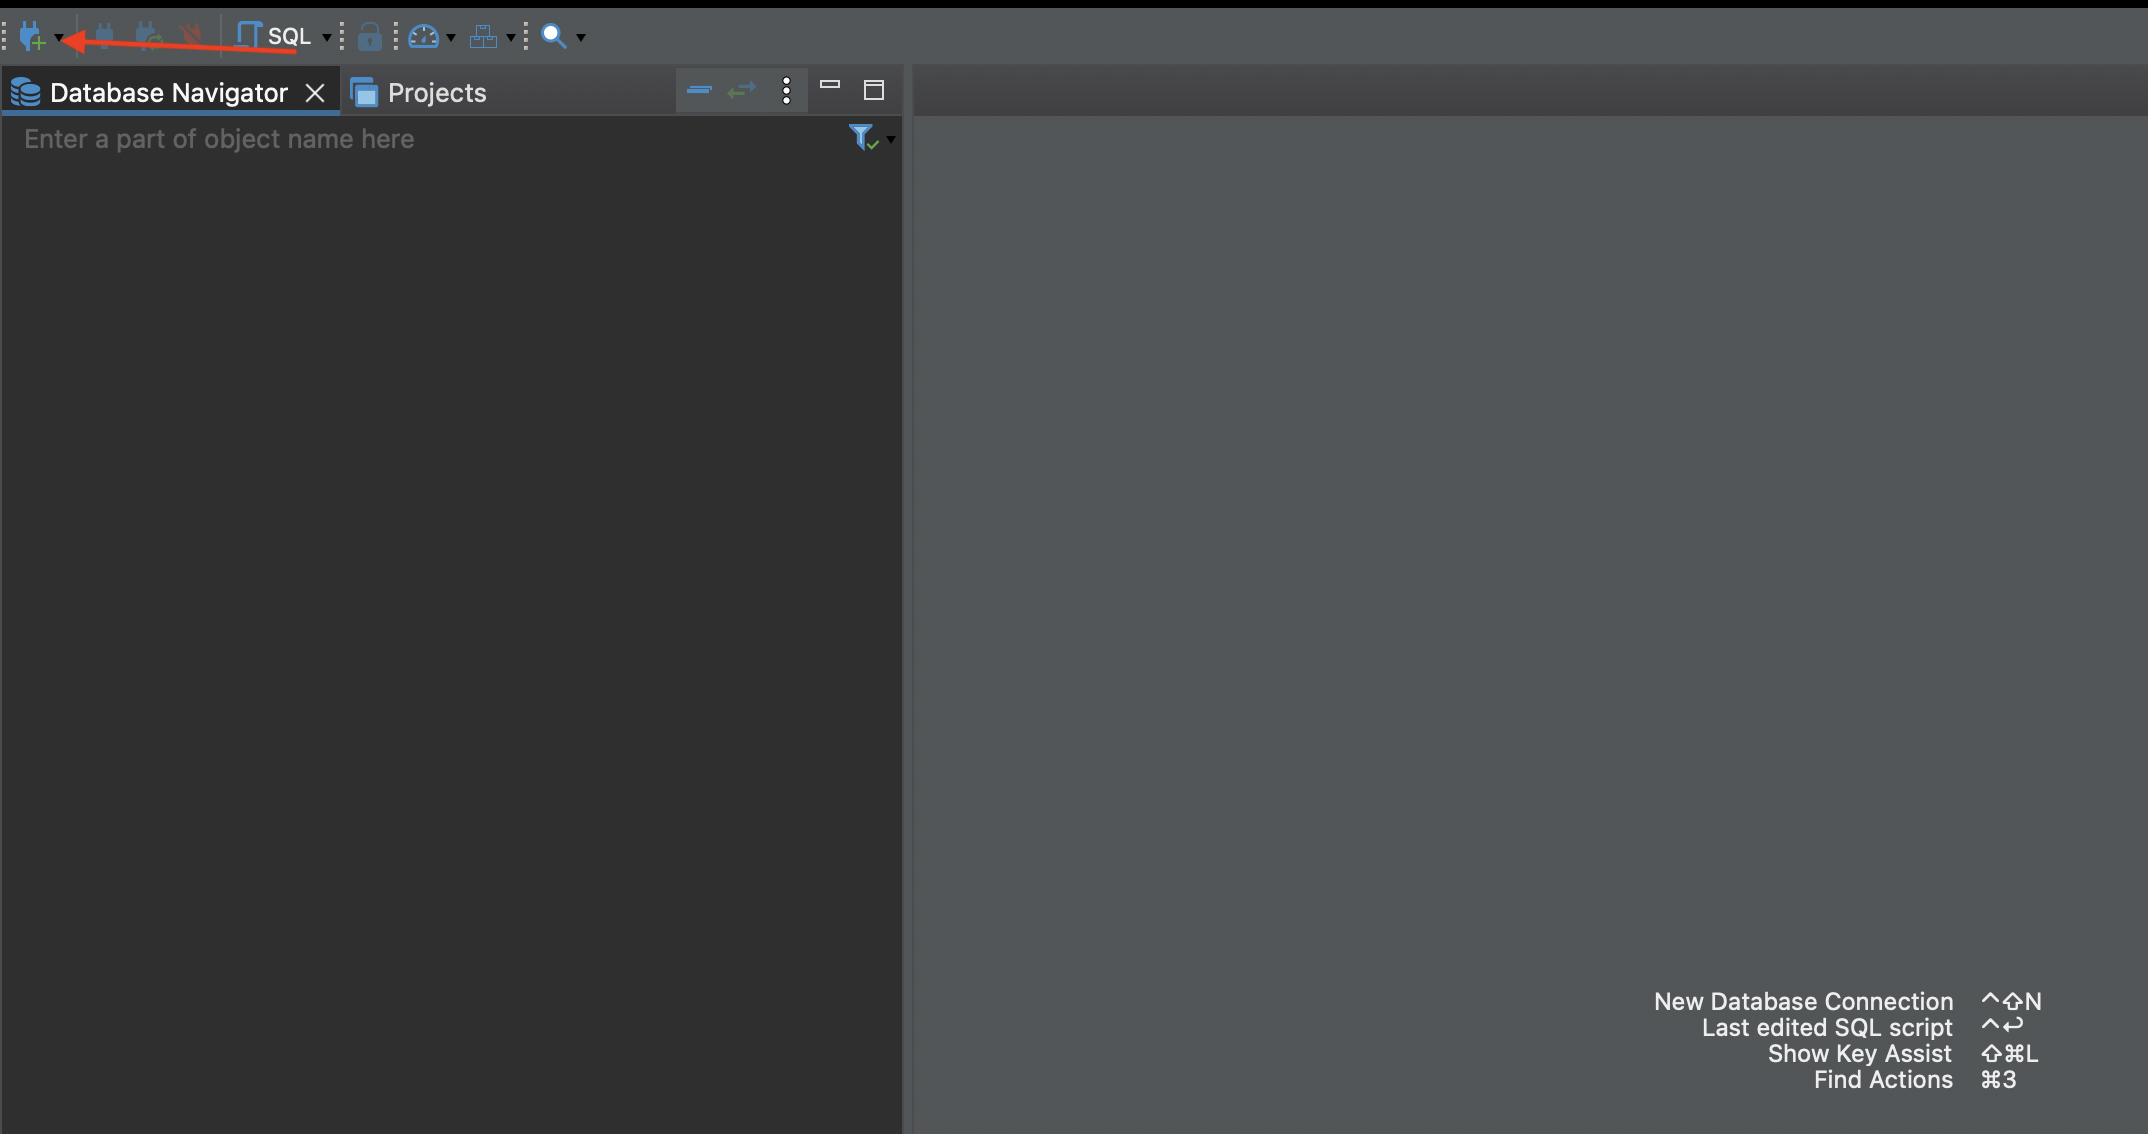This screenshot has width=2148, height=1134.
Task: Open the SQL editor dropdown menu
Action: [x=327, y=36]
